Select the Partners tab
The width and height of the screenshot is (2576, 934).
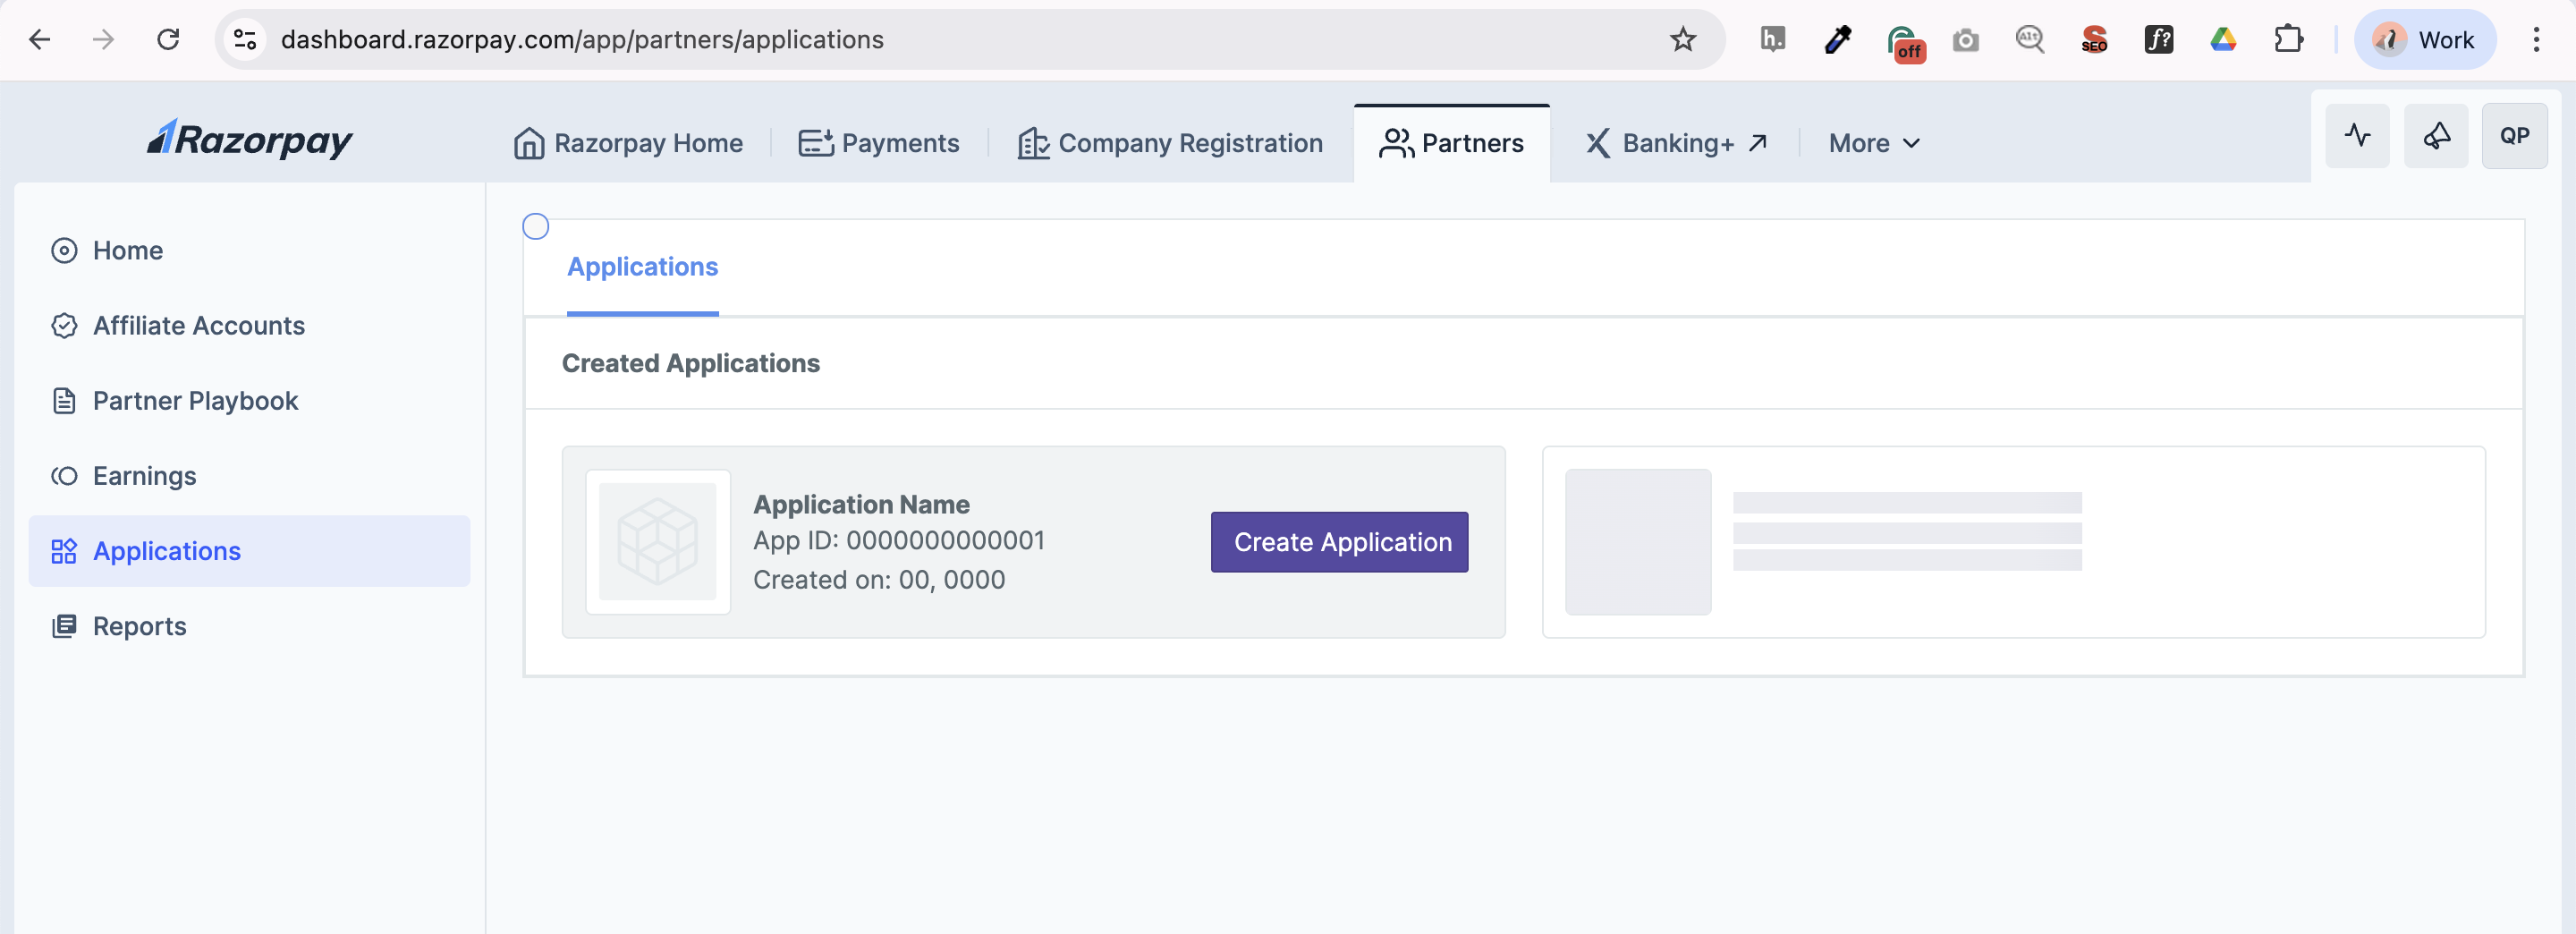tap(1451, 143)
